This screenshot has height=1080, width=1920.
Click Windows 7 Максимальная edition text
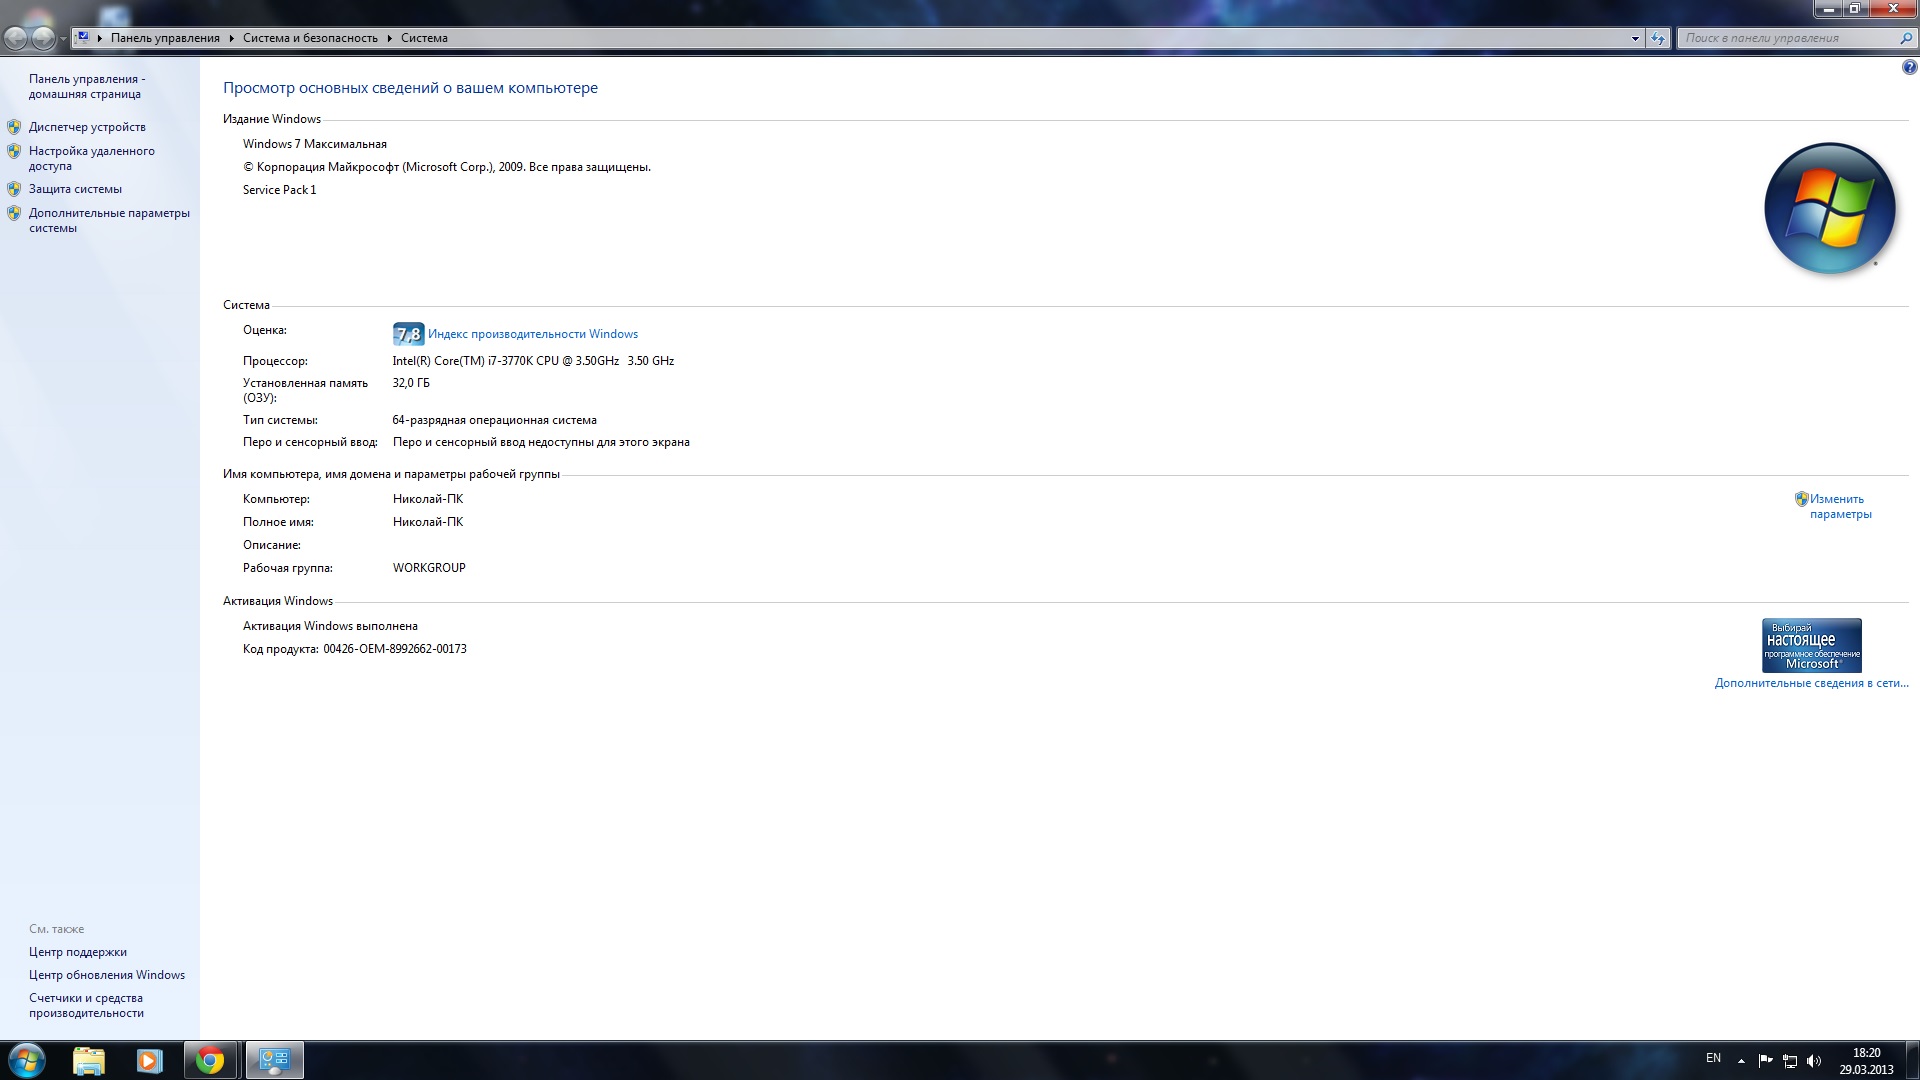click(315, 144)
